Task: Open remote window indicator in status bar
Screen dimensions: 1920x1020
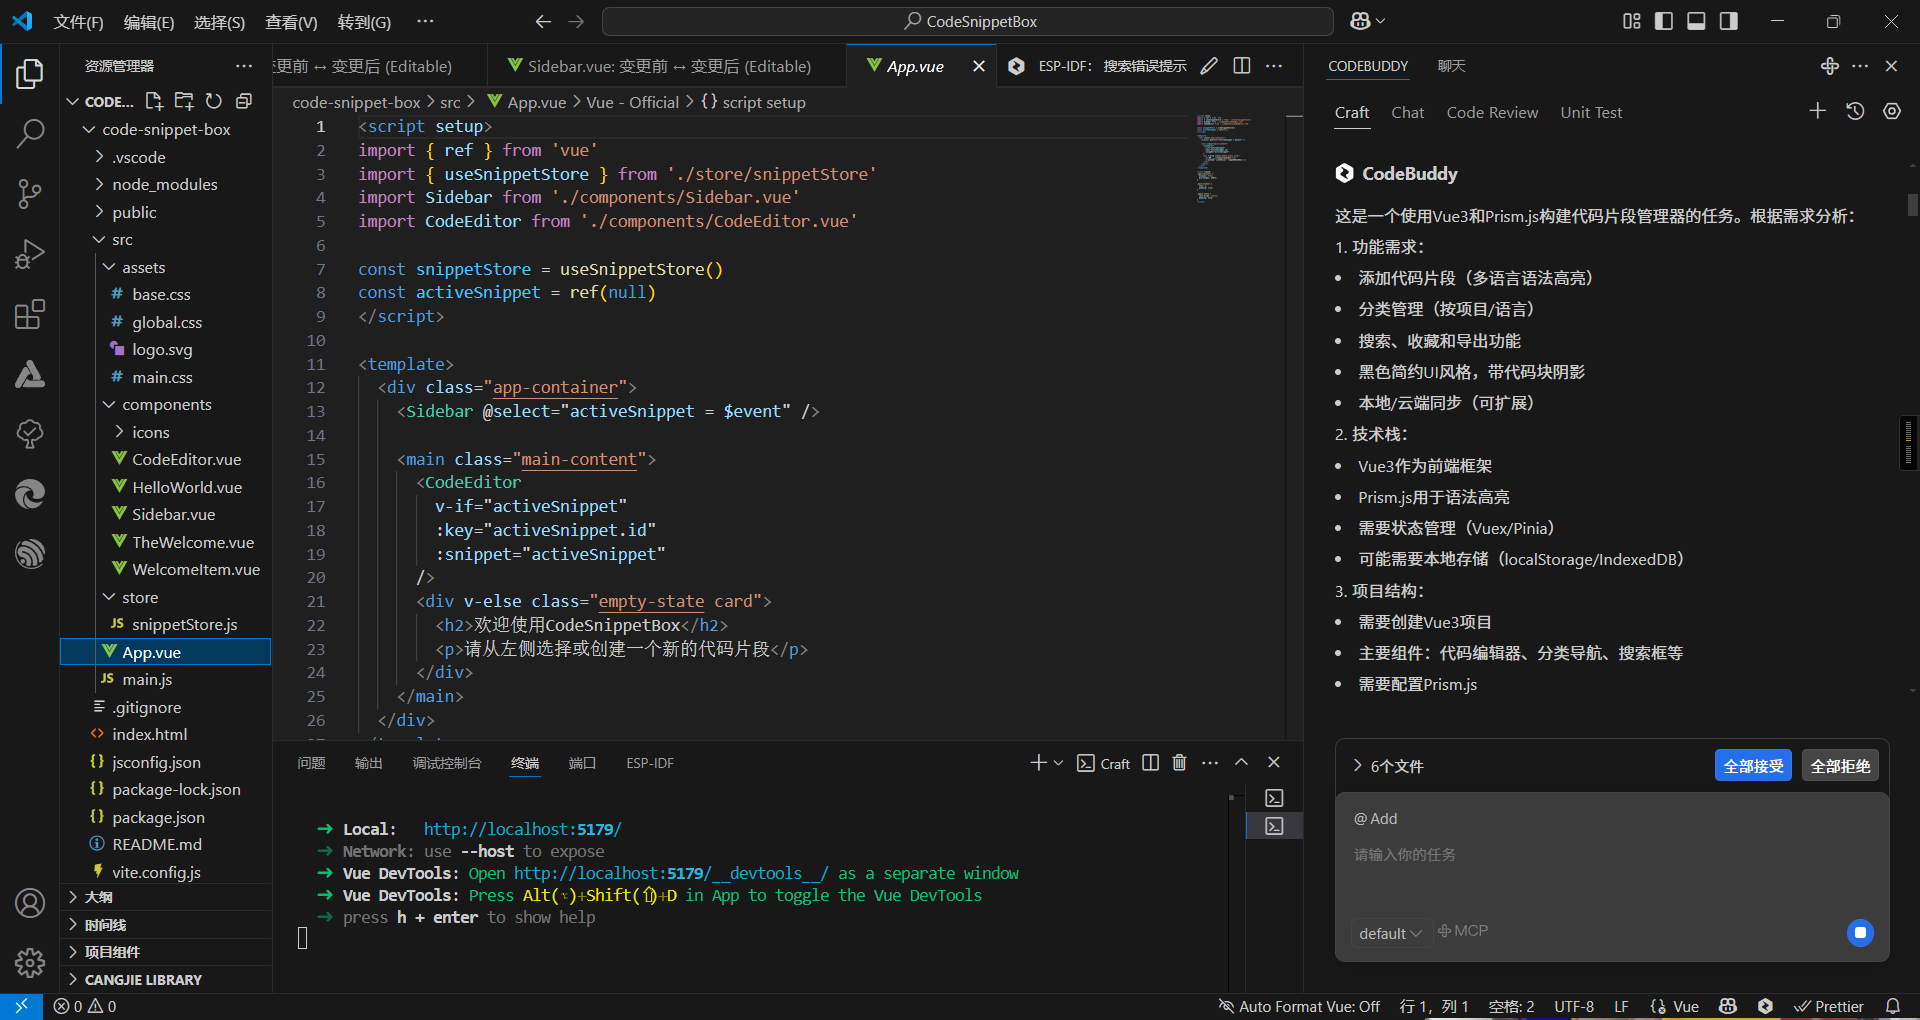Action: click(21, 1006)
